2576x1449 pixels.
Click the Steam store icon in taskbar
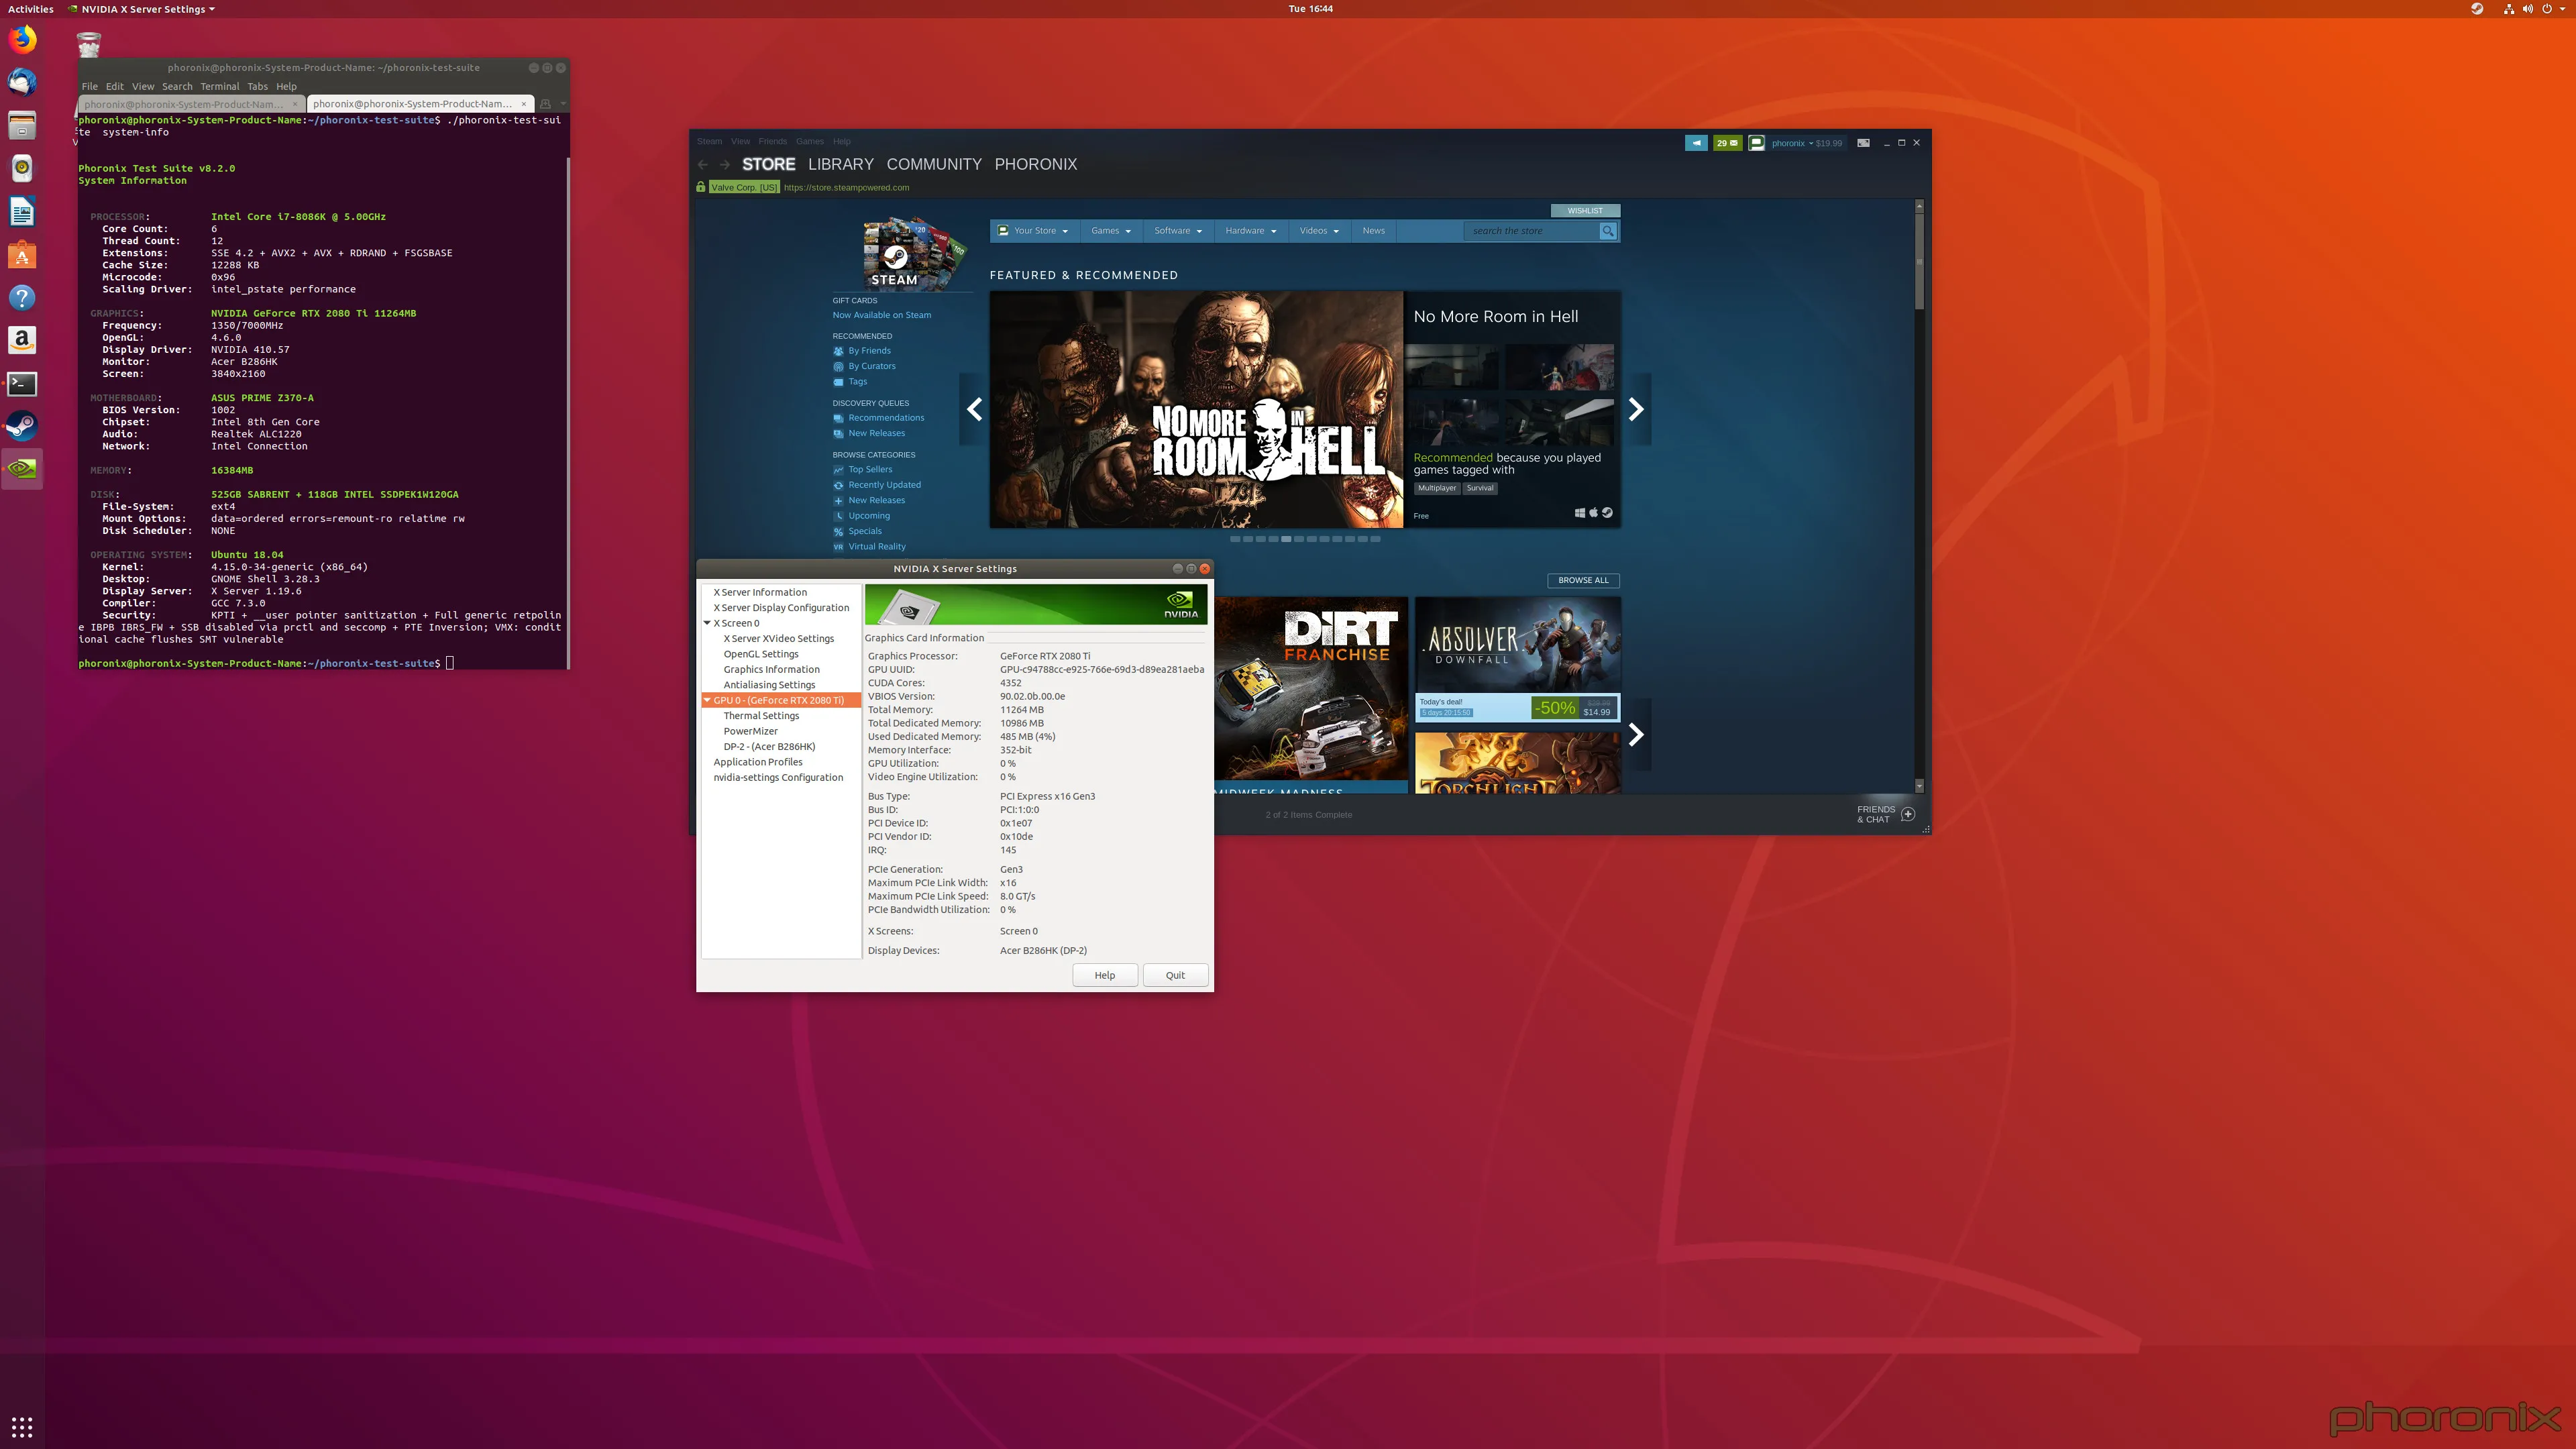click(x=21, y=427)
